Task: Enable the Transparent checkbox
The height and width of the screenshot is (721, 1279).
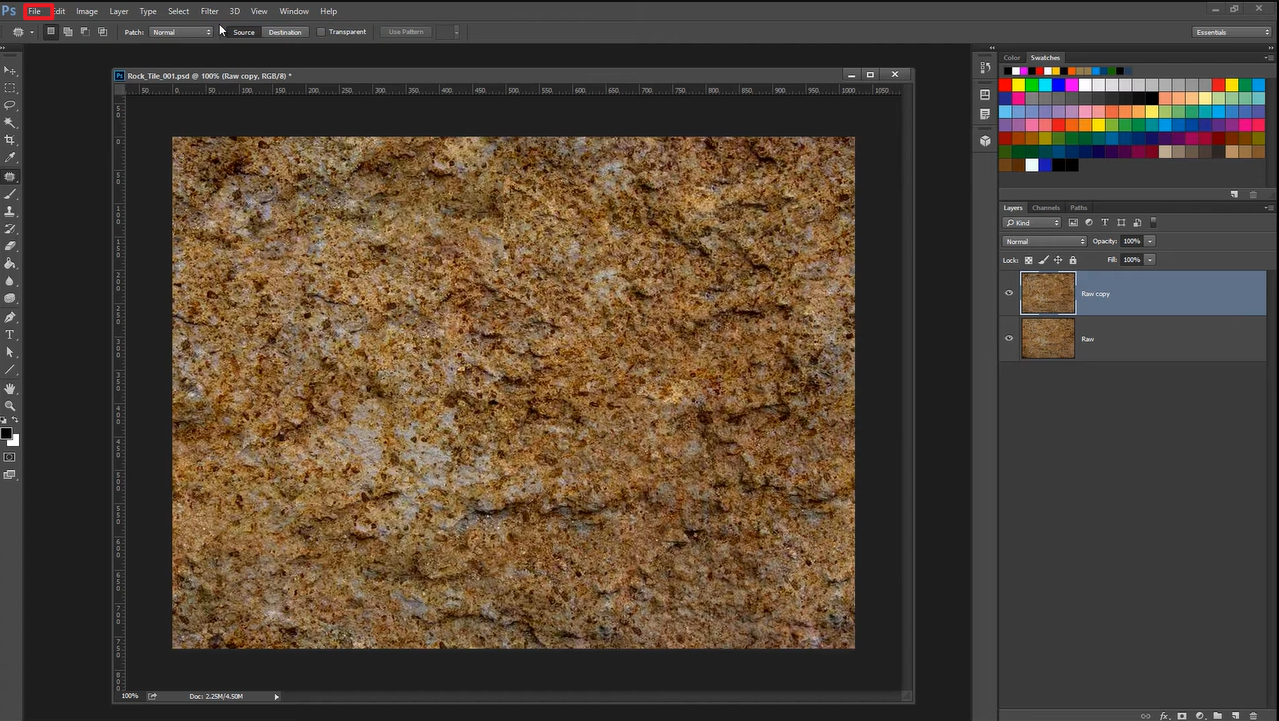Action: pos(321,32)
